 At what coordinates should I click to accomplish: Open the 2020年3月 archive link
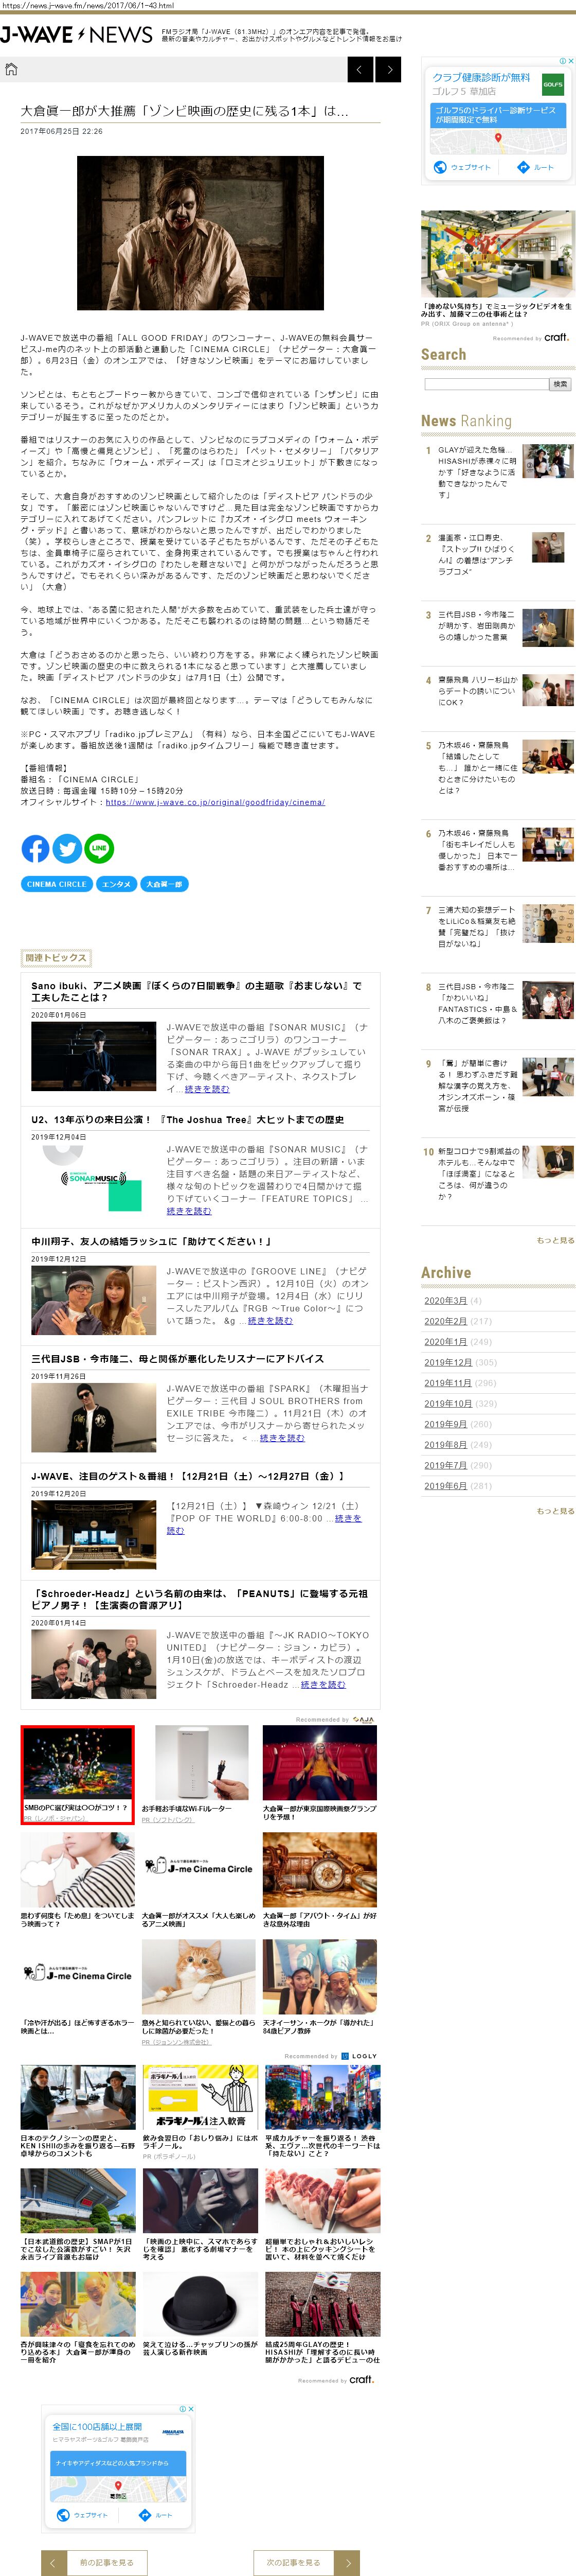tap(445, 1300)
